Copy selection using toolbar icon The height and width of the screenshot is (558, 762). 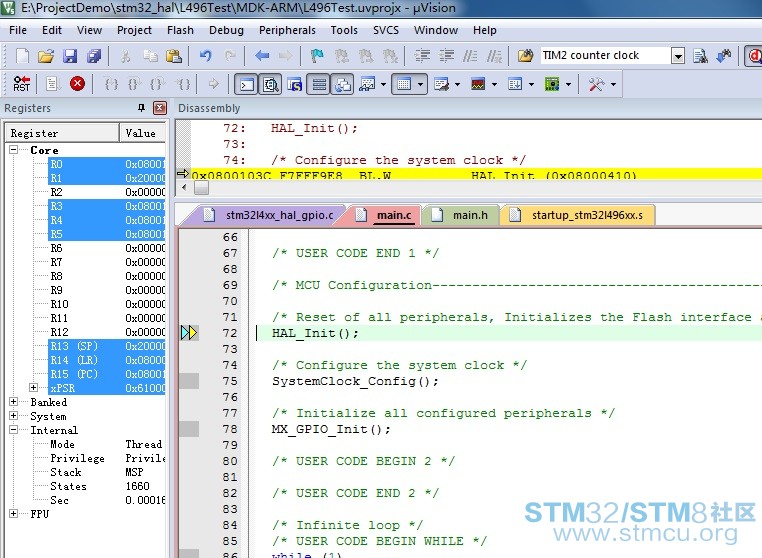[150, 56]
